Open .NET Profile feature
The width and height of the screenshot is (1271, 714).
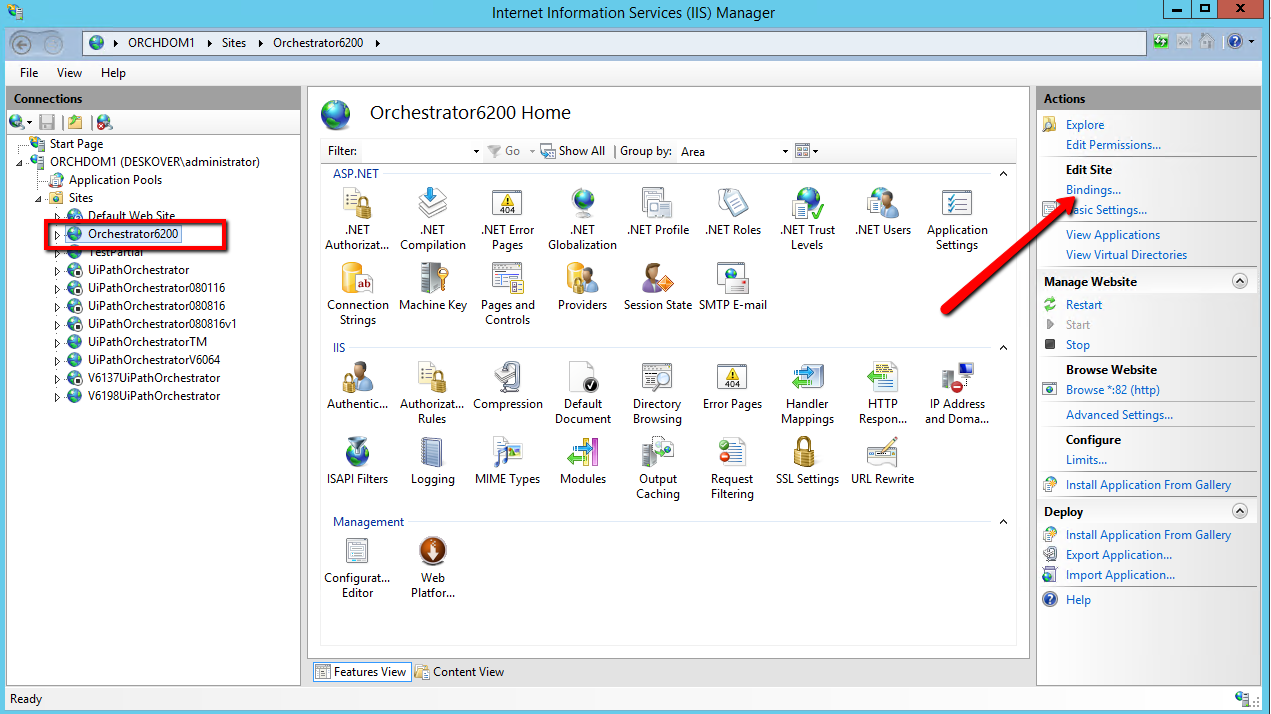click(x=657, y=212)
